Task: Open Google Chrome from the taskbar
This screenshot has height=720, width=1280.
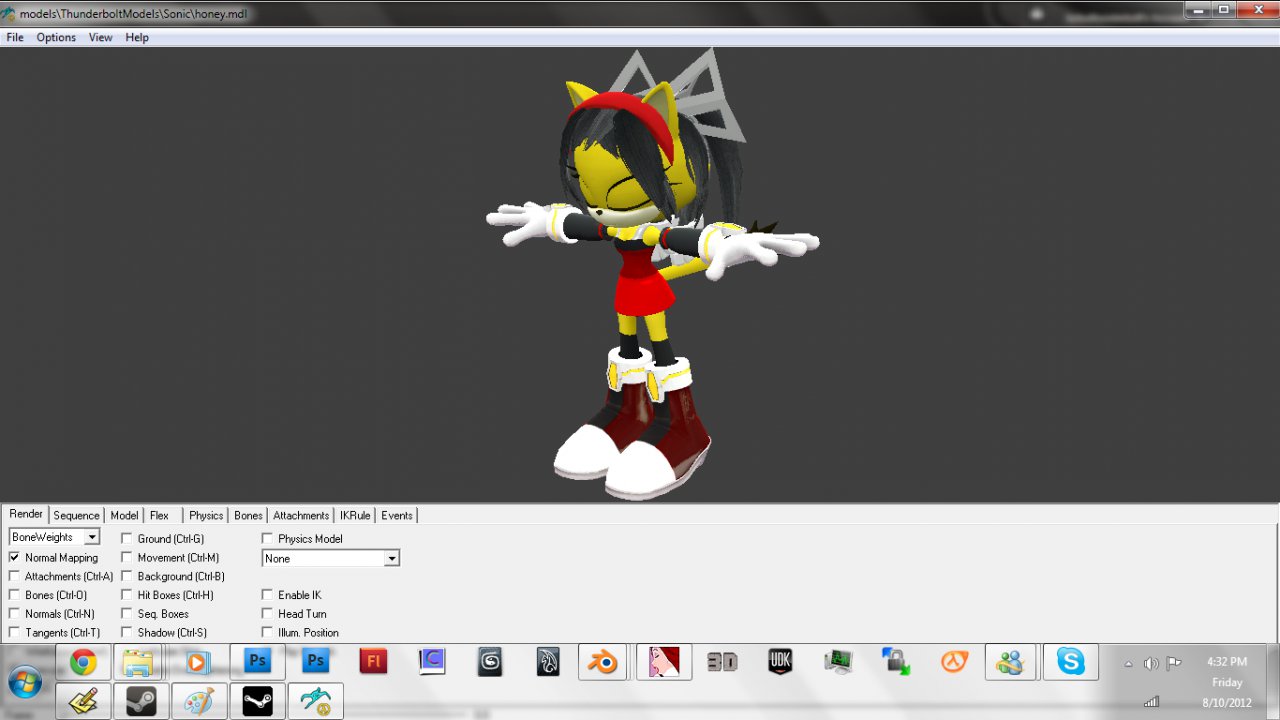Action: tap(83, 662)
